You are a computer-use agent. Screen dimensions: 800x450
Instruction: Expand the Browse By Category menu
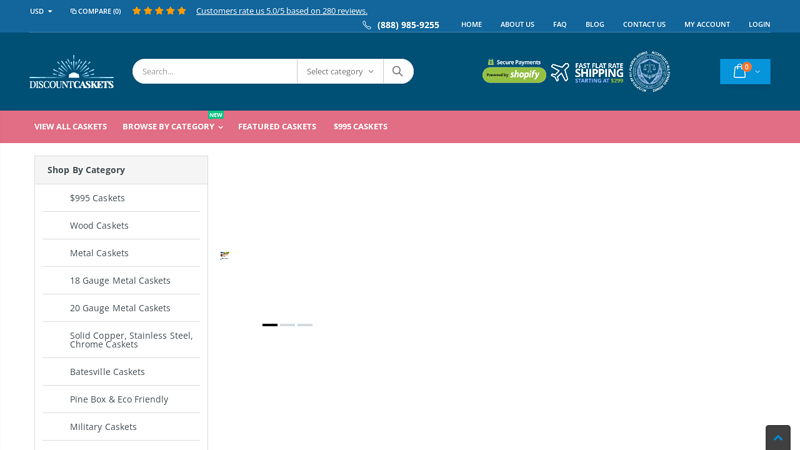(x=172, y=127)
